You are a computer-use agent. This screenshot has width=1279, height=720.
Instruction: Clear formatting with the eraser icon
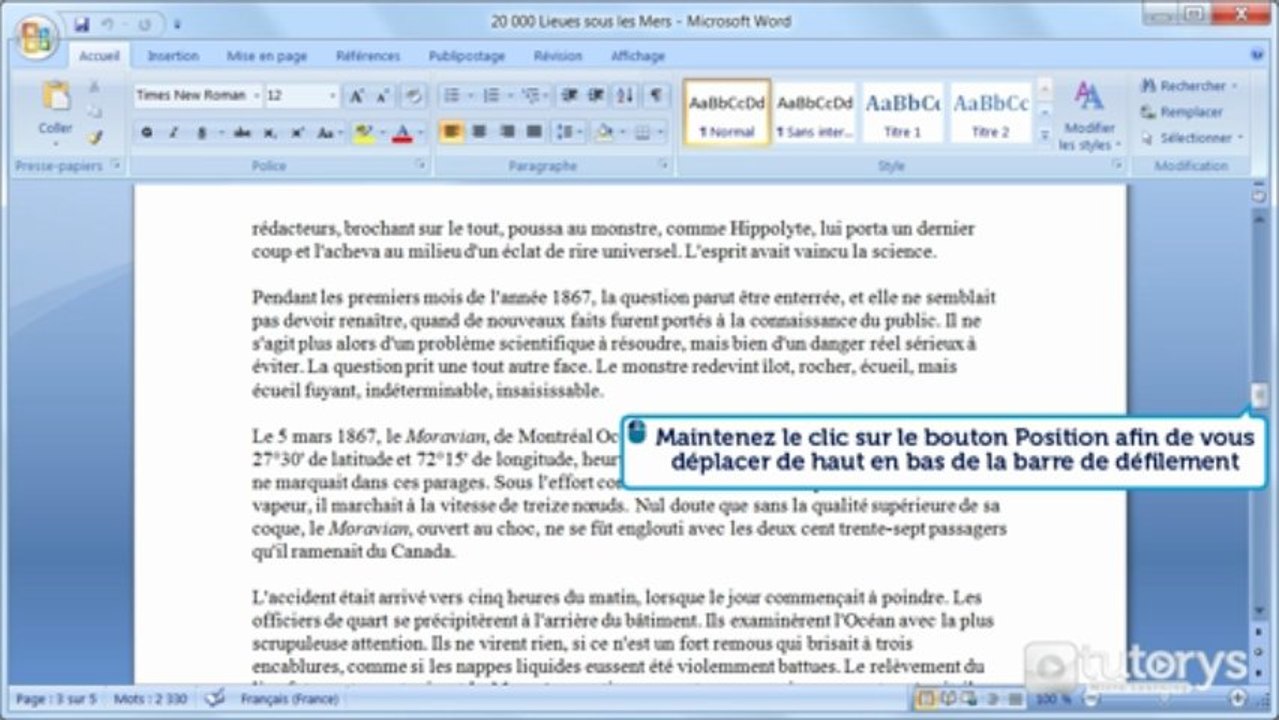(x=413, y=96)
